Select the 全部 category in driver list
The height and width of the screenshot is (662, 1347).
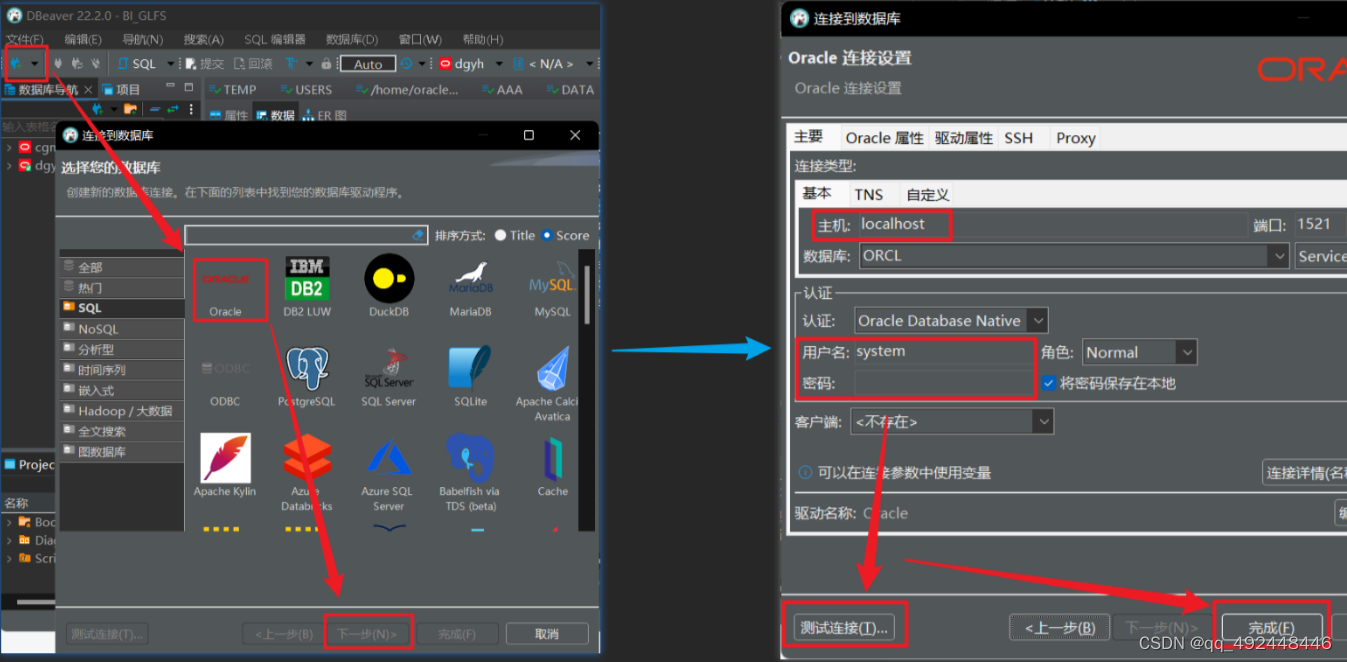[122, 267]
